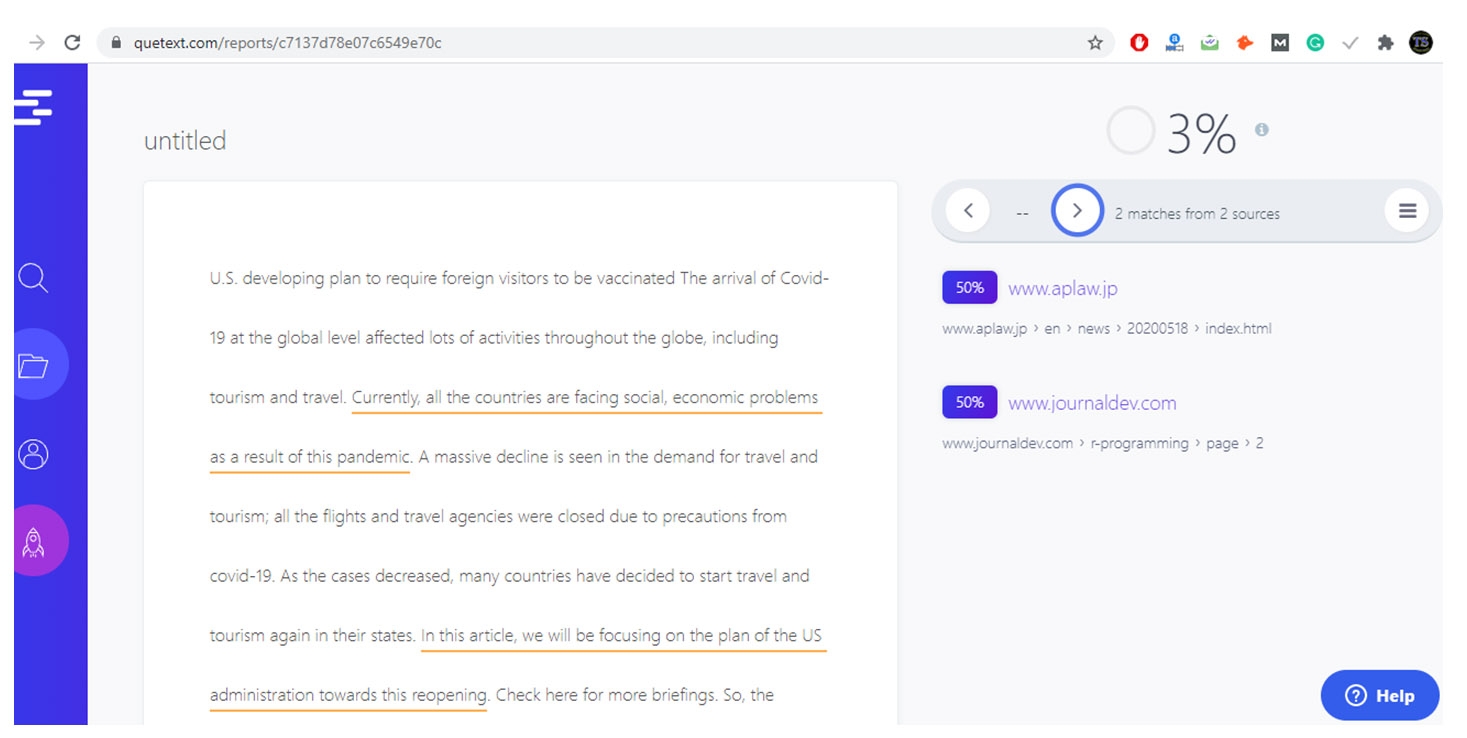The width and height of the screenshot is (1467, 738).
Task: Click the quetext.com address bar
Action: 600,43
